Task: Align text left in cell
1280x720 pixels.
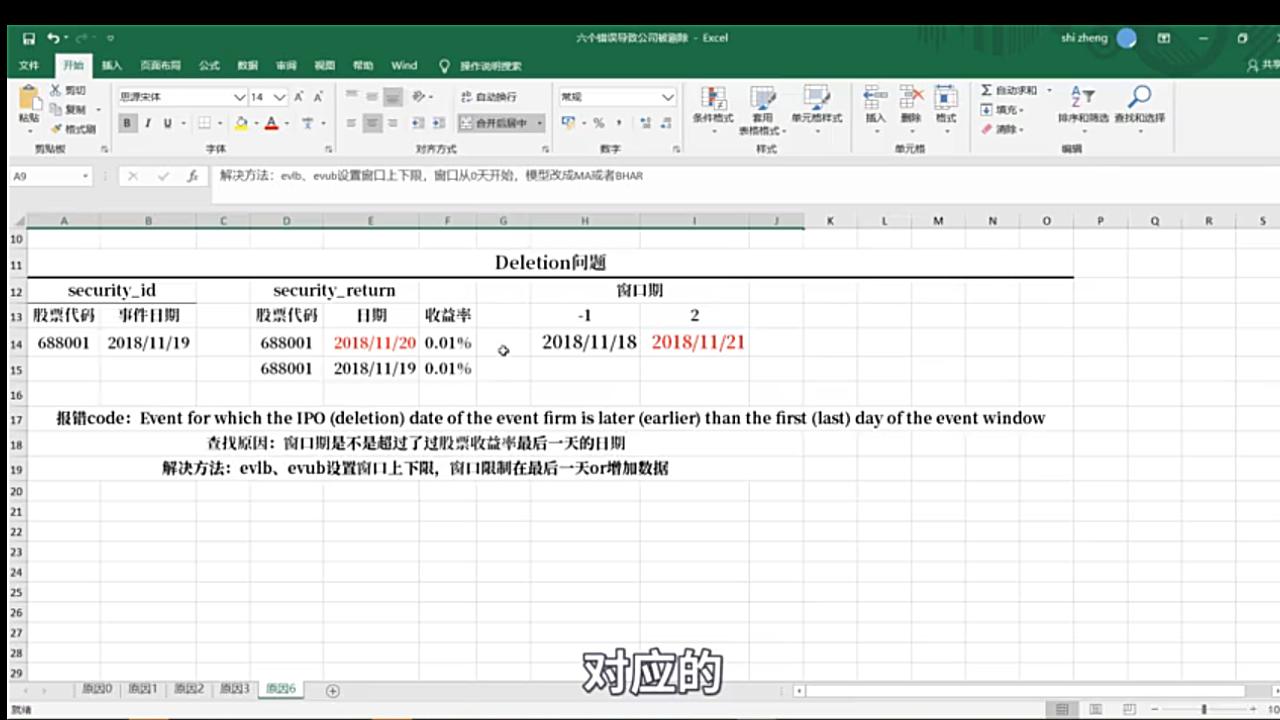Action: [x=351, y=123]
